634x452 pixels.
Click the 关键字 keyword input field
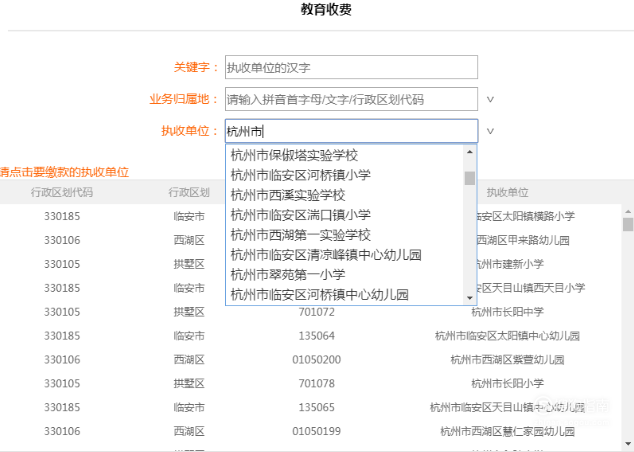coord(351,67)
